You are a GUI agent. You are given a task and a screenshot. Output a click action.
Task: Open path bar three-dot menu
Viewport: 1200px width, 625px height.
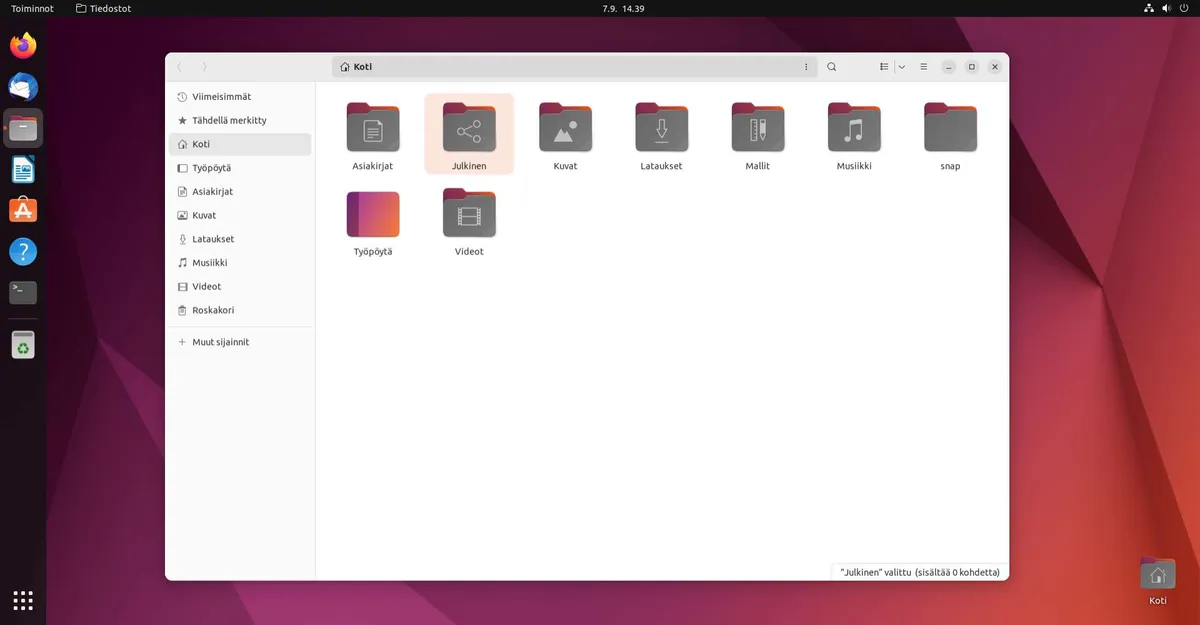click(x=806, y=67)
